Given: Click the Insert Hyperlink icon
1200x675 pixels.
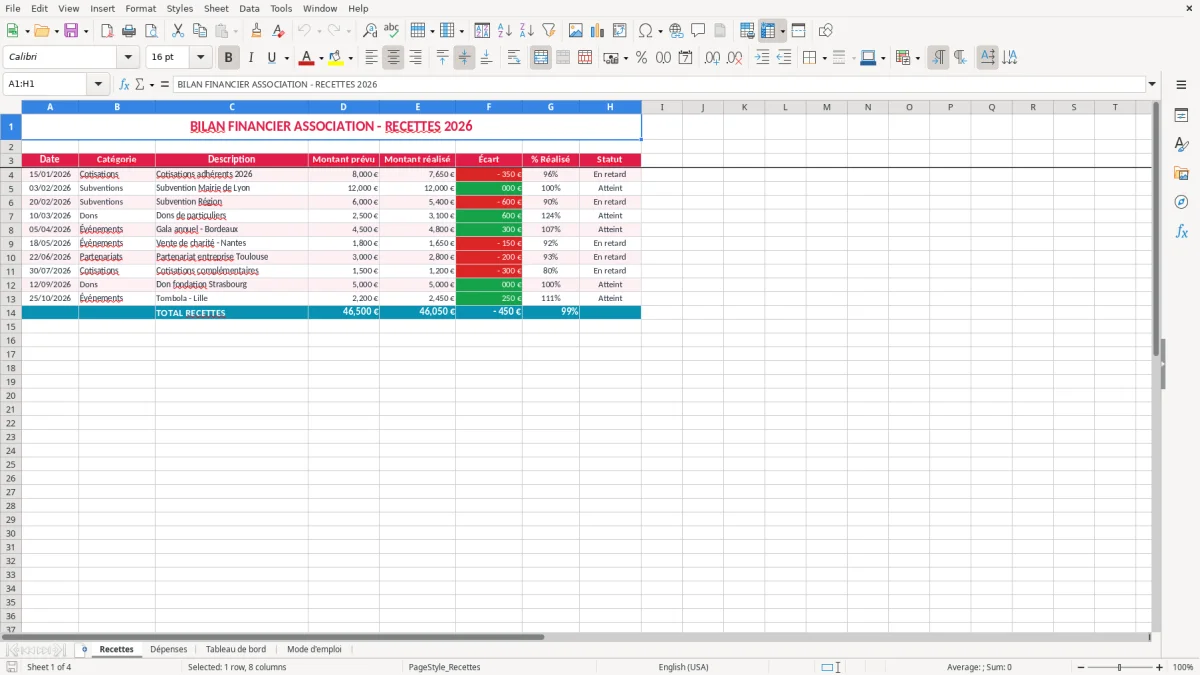Looking at the screenshot, I should (676, 31).
